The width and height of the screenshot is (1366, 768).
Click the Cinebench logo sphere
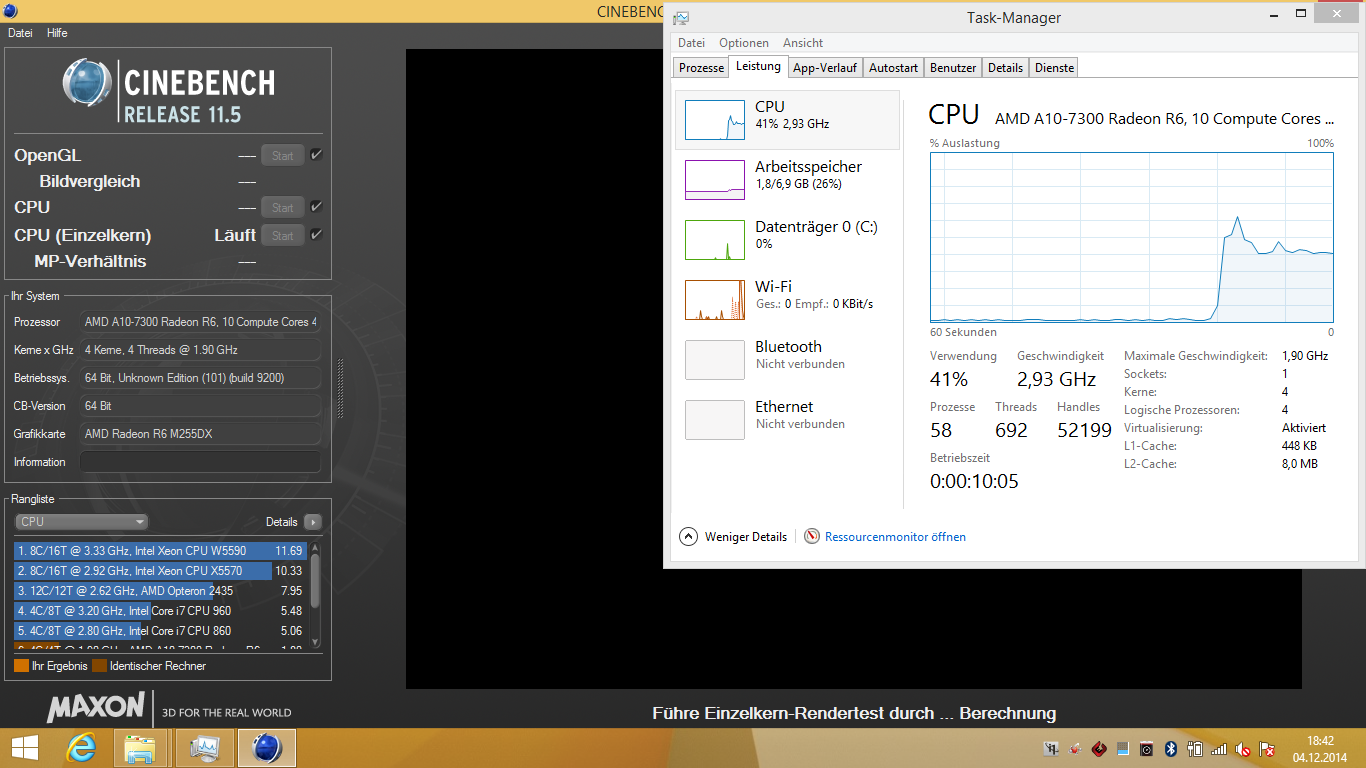[87, 83]
